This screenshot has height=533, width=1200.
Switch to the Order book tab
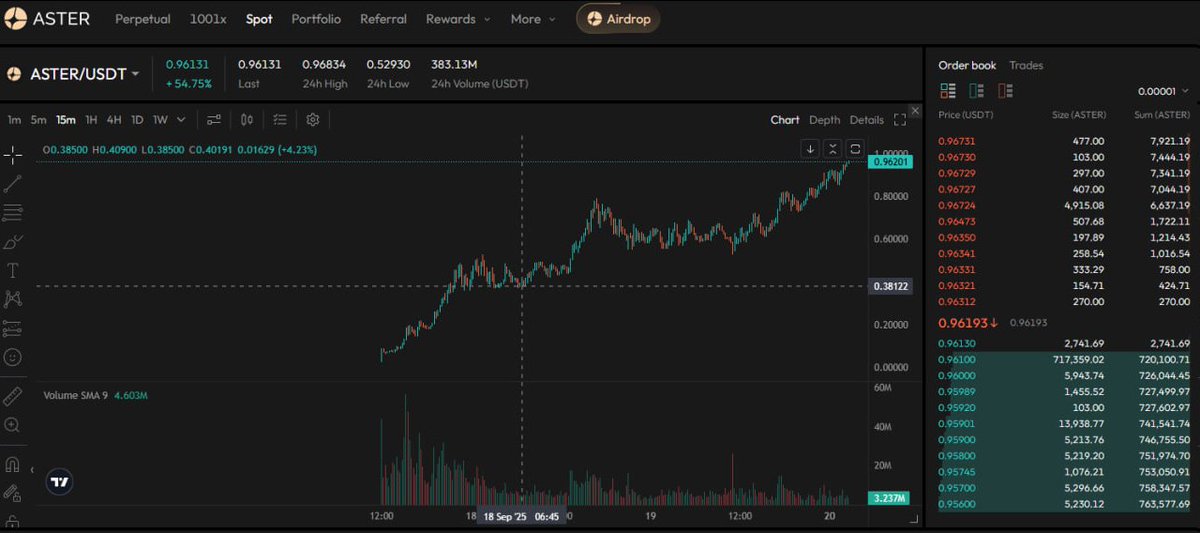coord(967,65)
